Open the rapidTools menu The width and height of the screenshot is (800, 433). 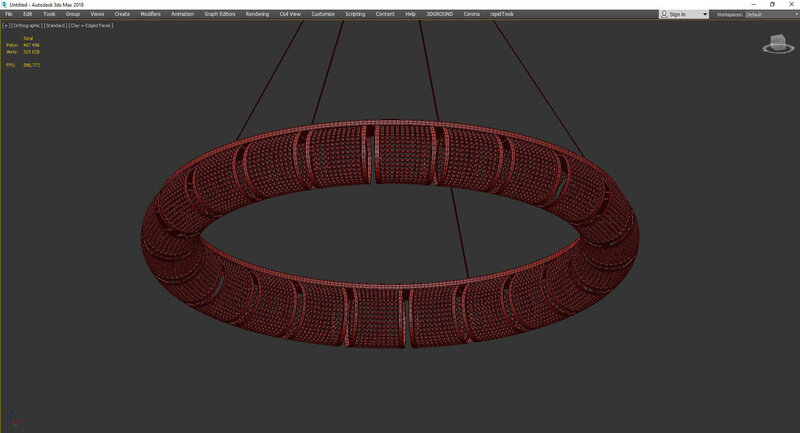click(x=502, y=15)
